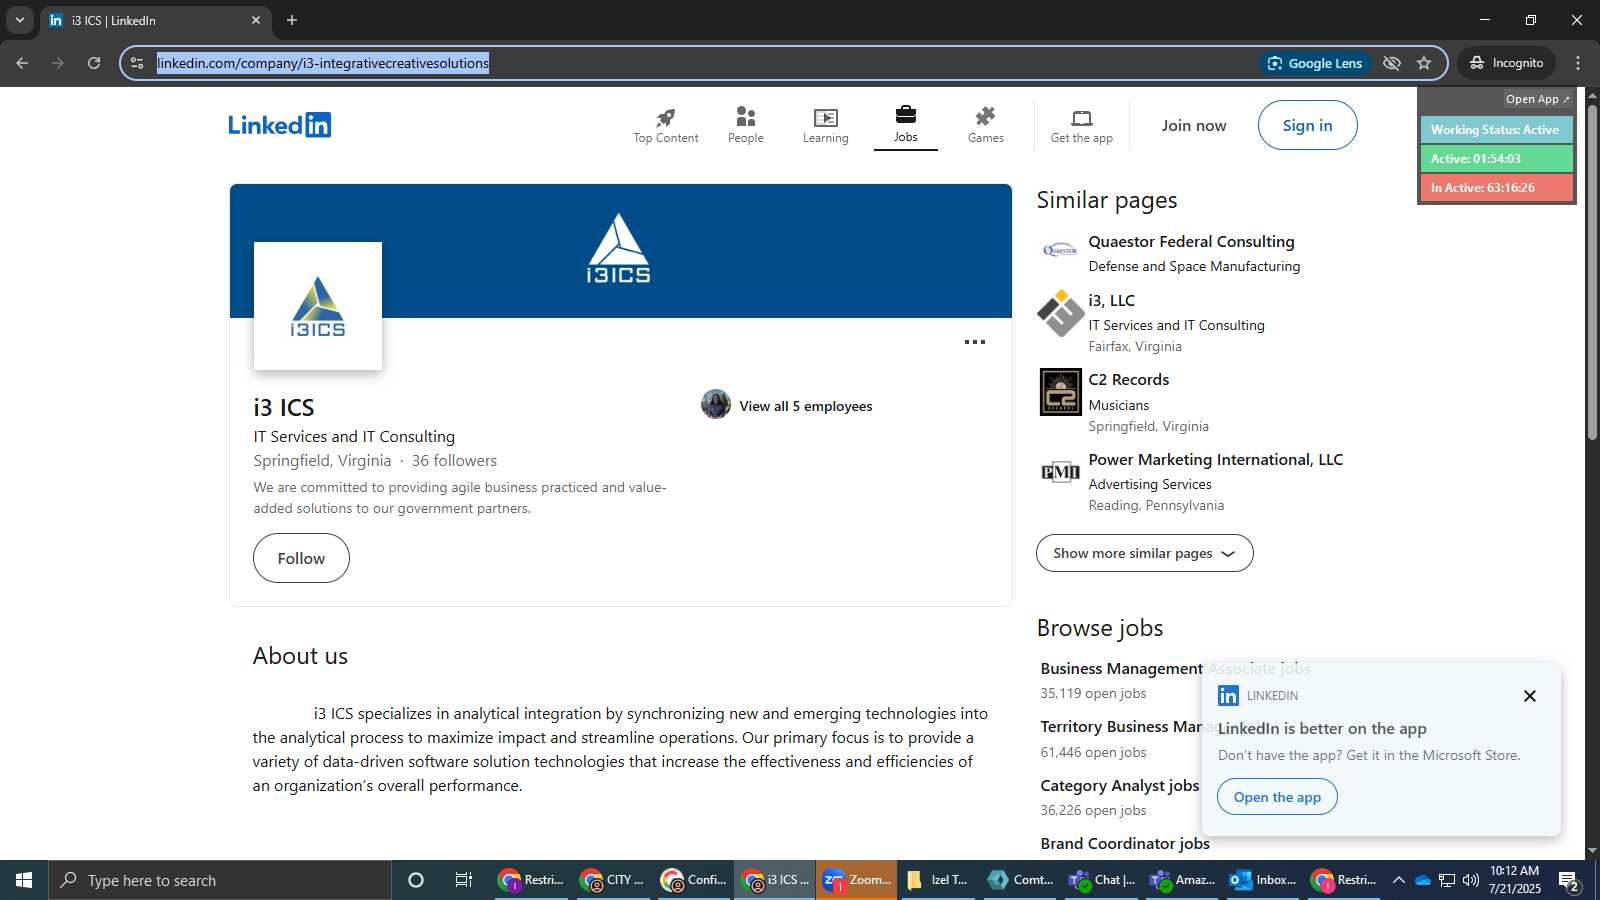
Task: Close the i3 ICS LinkedIn tab
Action: [256, 20]
